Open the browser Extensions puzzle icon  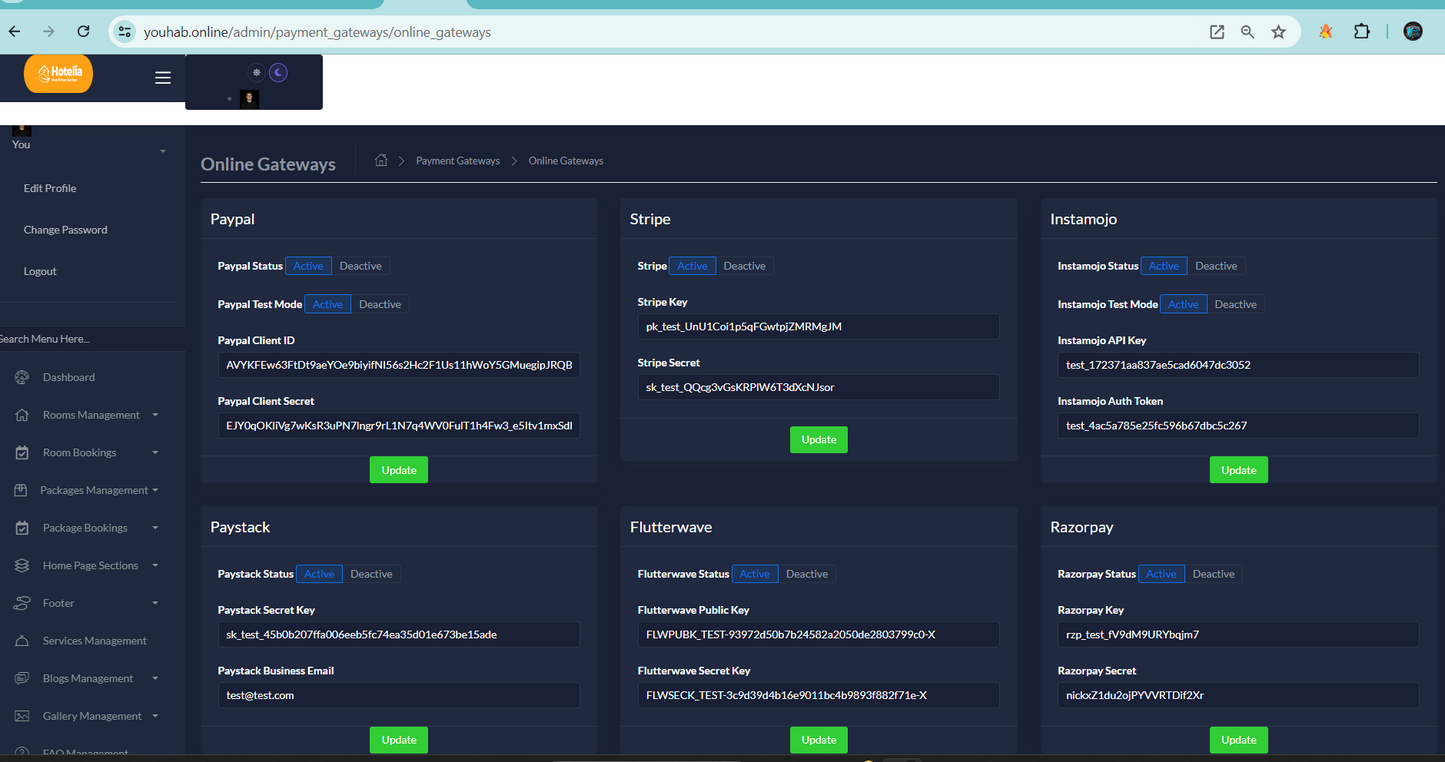tap(1362, 32)
